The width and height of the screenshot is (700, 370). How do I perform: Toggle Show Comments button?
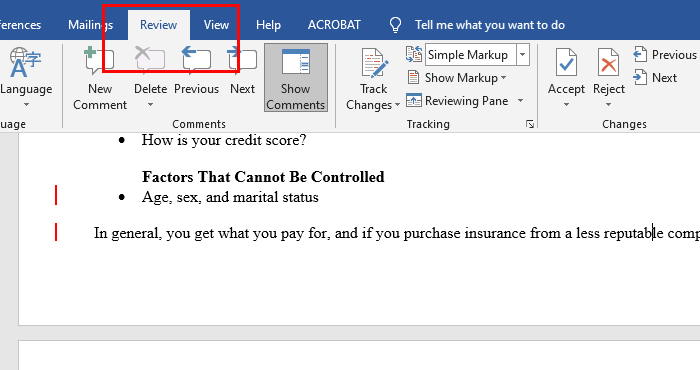[296, 78]
